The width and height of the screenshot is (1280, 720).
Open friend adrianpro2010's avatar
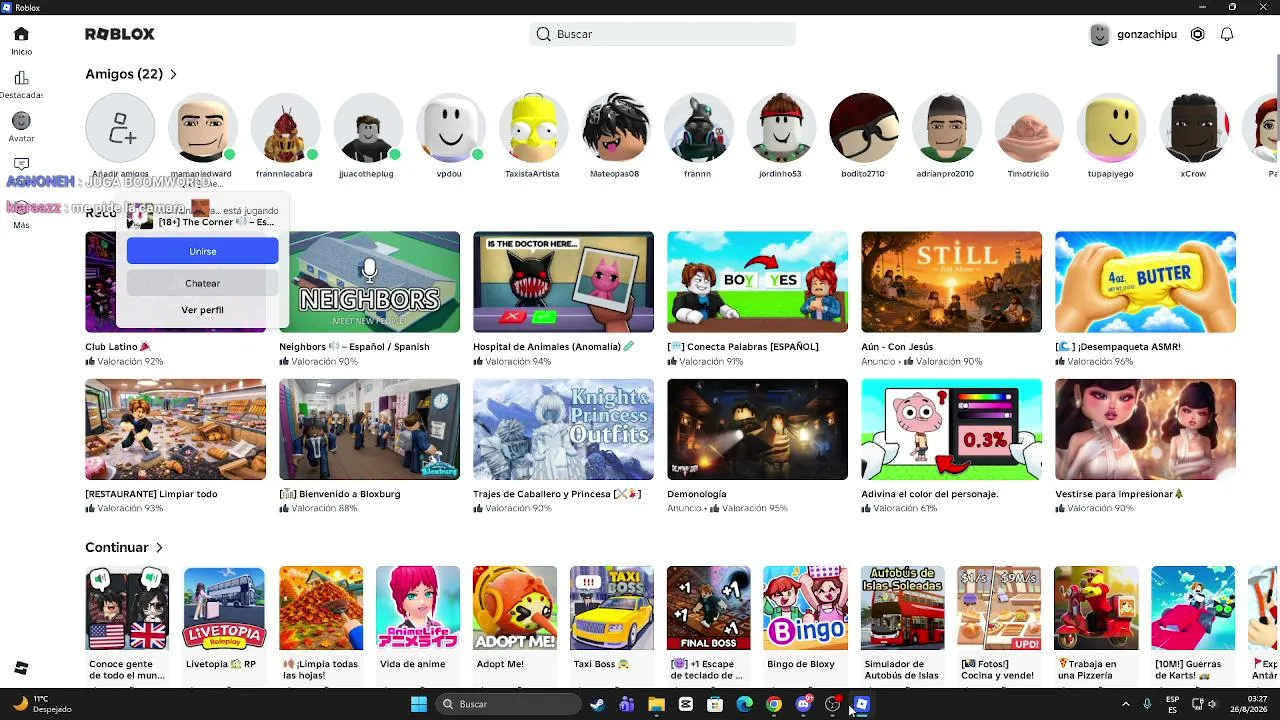click(946, 128)
